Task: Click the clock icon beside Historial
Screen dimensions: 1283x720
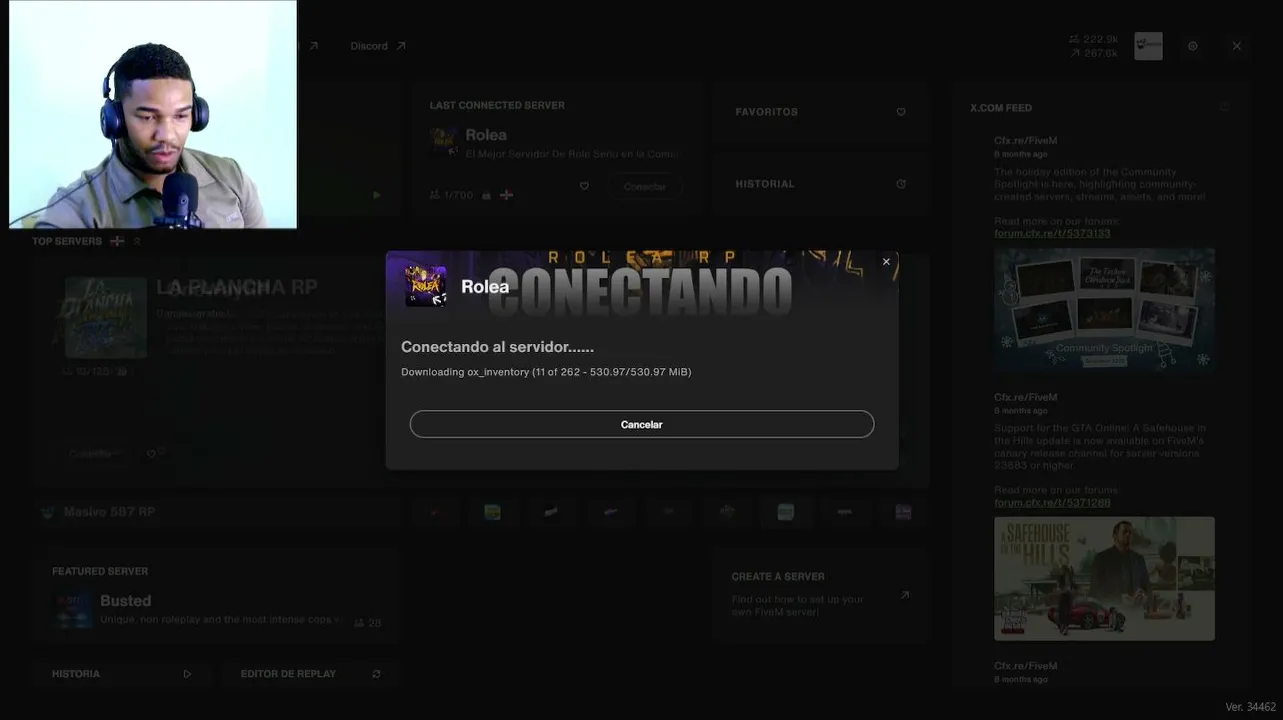Action: click(x=901, y=184)
